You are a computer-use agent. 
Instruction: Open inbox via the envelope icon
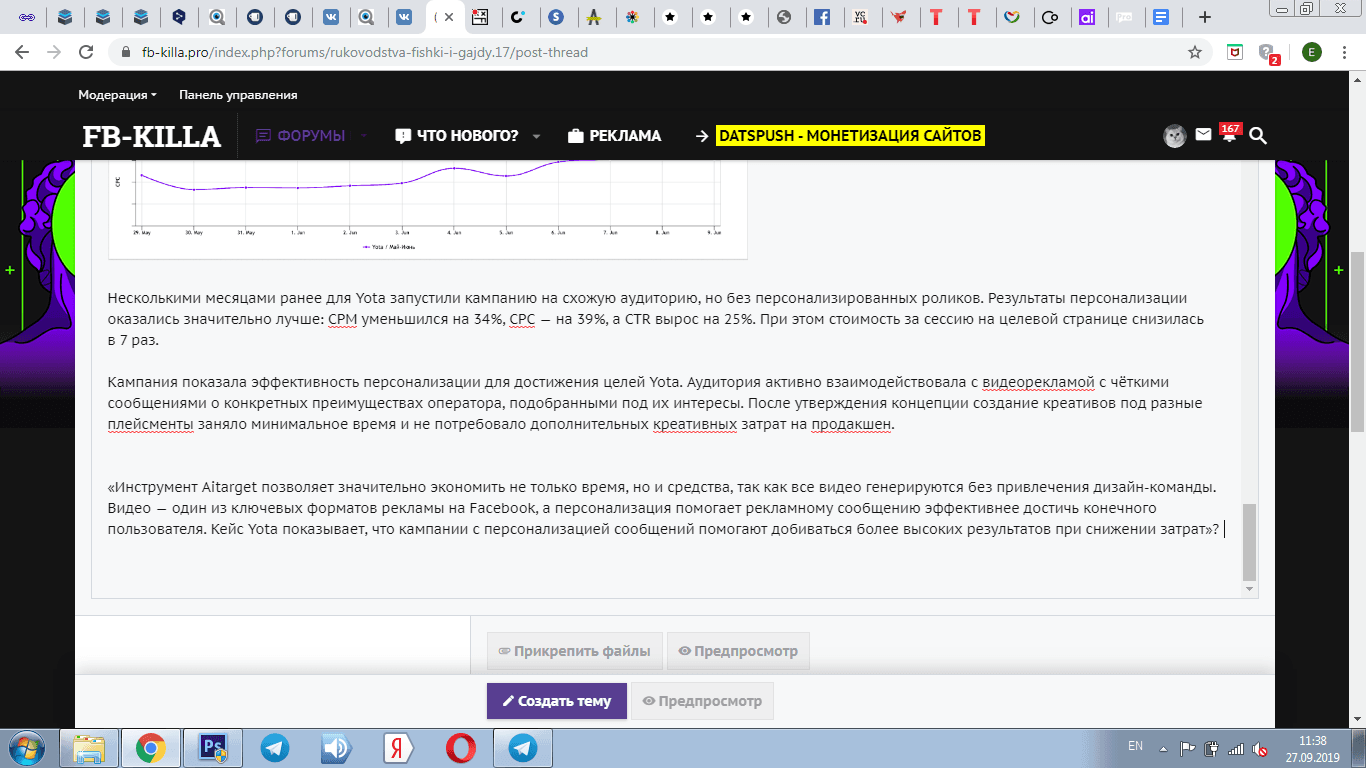click(x=1203, y=134)
